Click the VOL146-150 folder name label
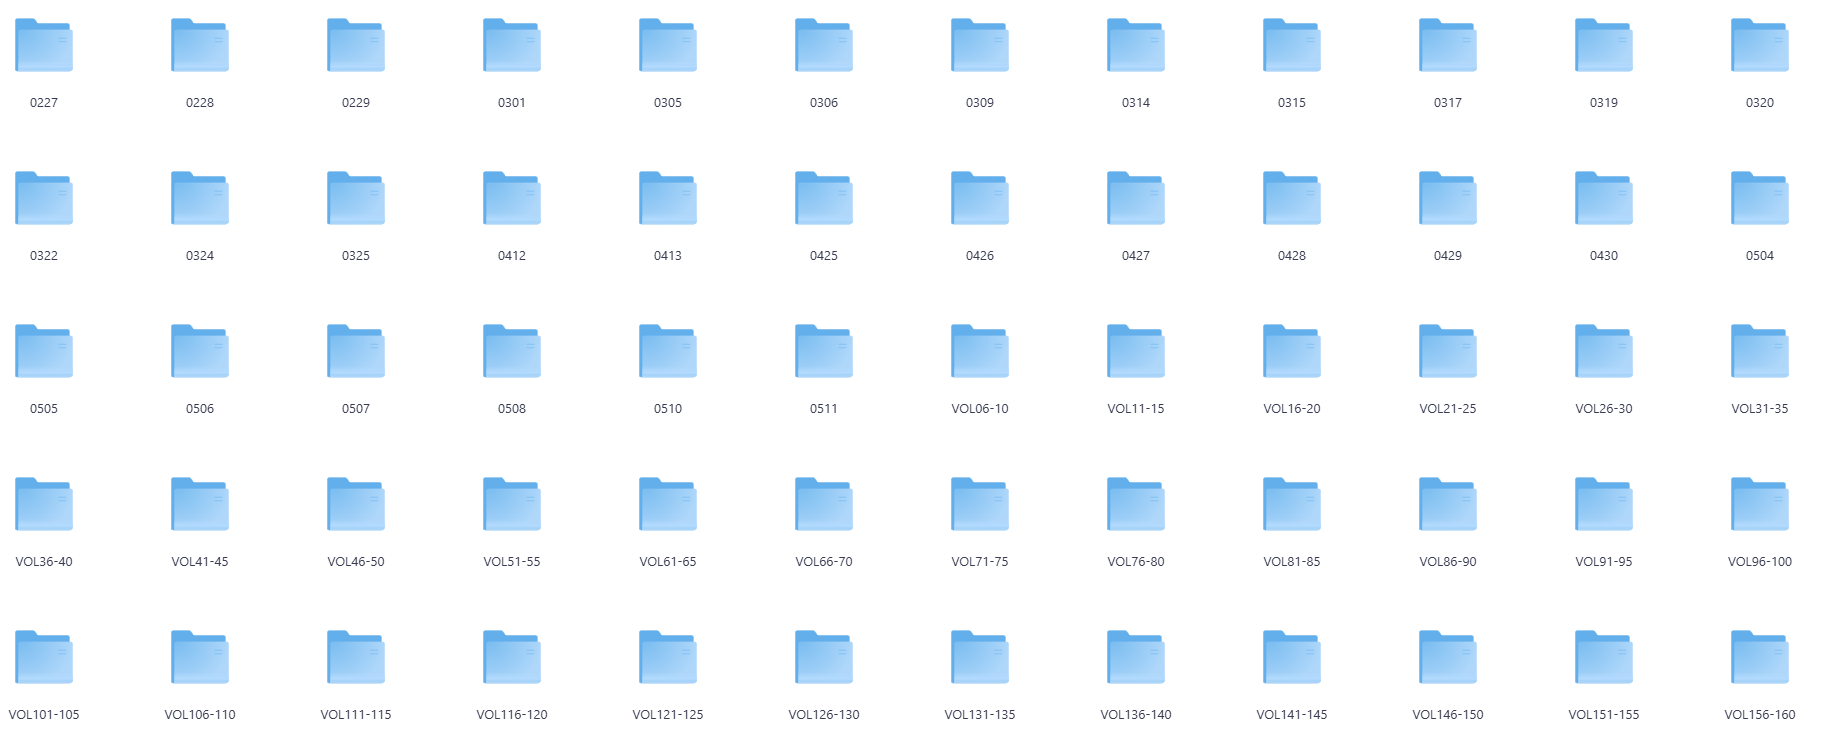 tap(1448, 715)
